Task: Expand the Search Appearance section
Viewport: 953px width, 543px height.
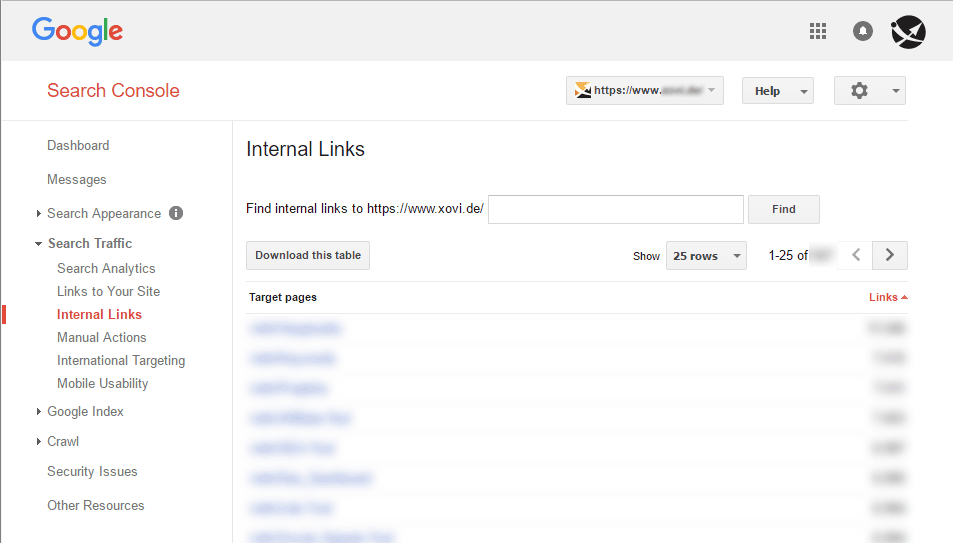Action: tap(38, 213)
